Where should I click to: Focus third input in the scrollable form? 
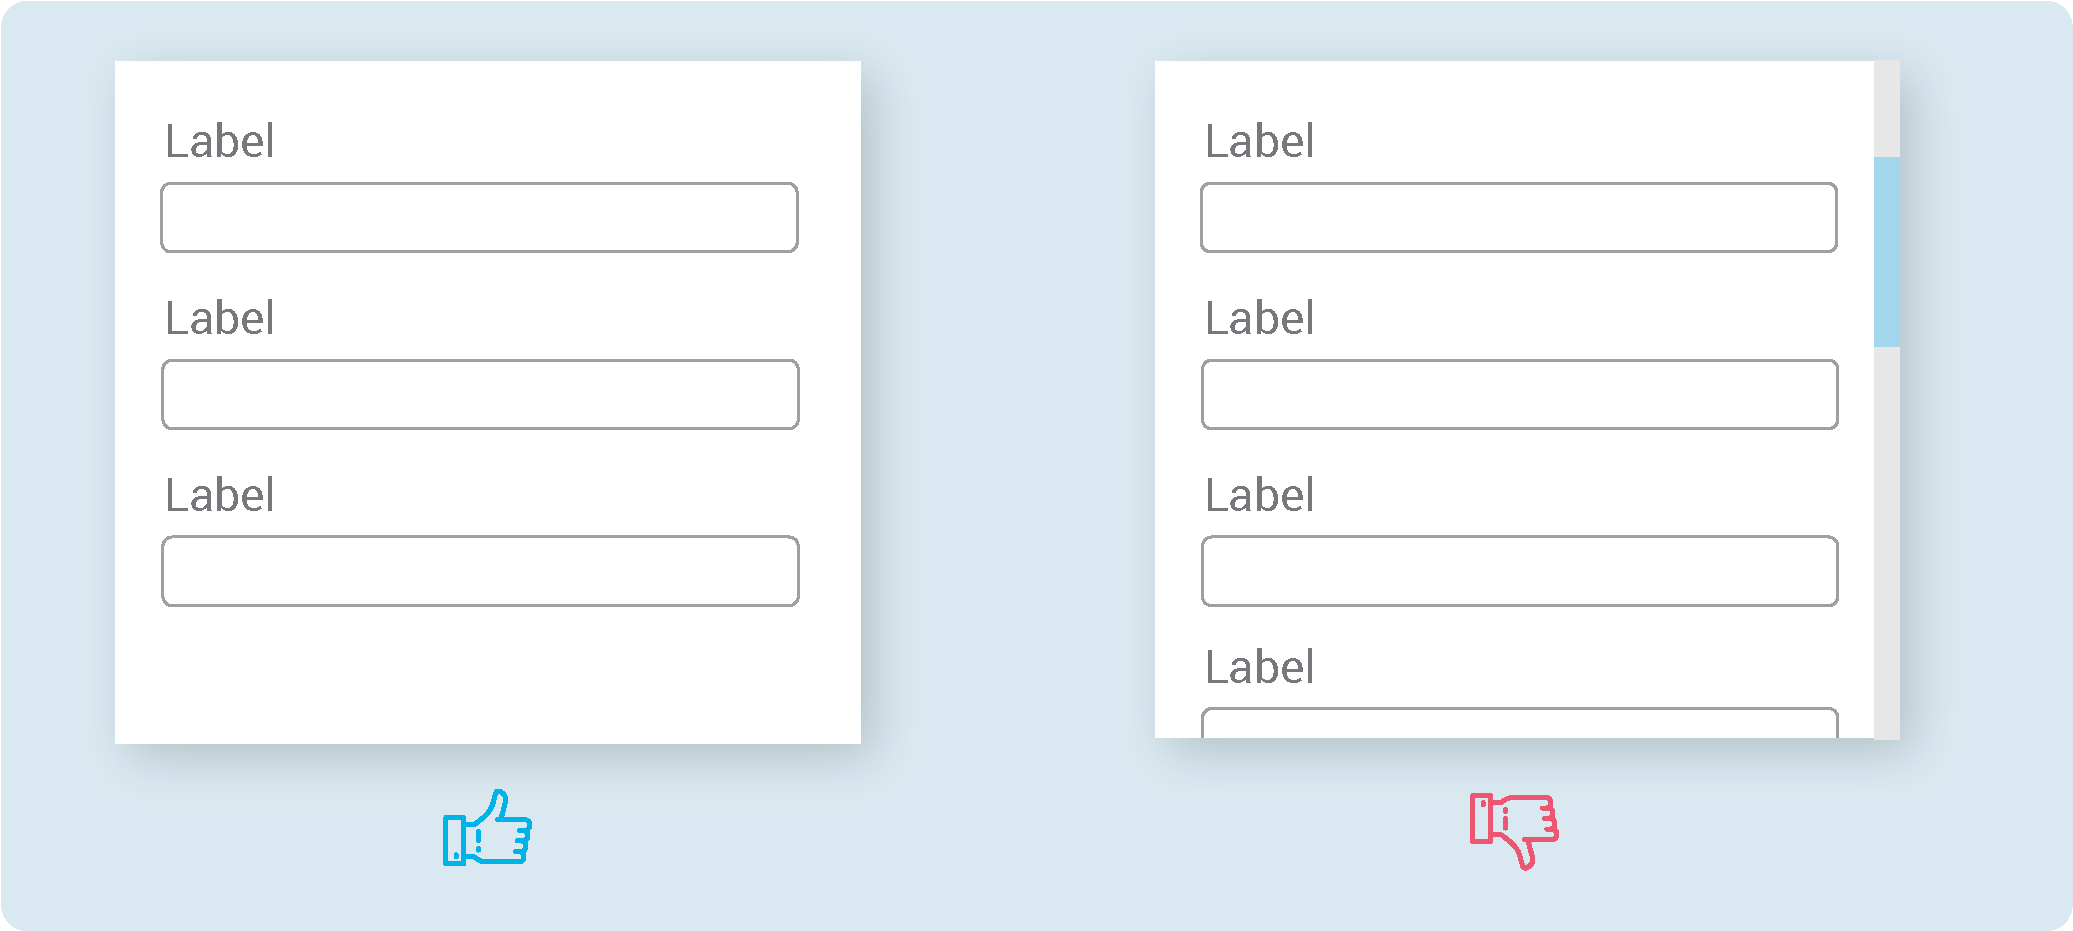pyautogui.click(x=1519, y=571)
